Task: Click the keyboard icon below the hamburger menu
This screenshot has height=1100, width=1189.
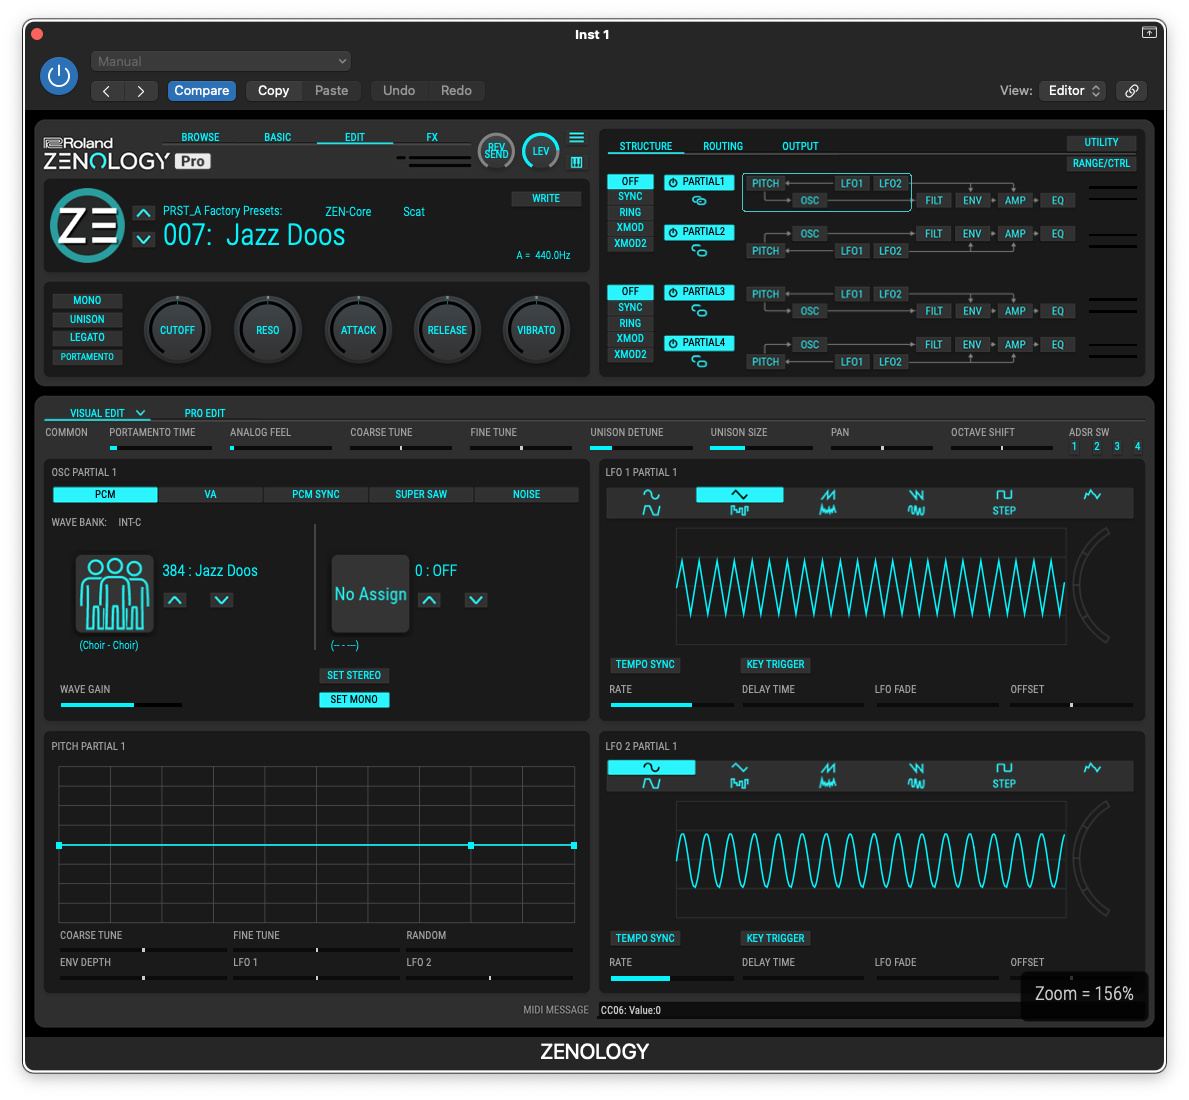Action: [576, 162]
